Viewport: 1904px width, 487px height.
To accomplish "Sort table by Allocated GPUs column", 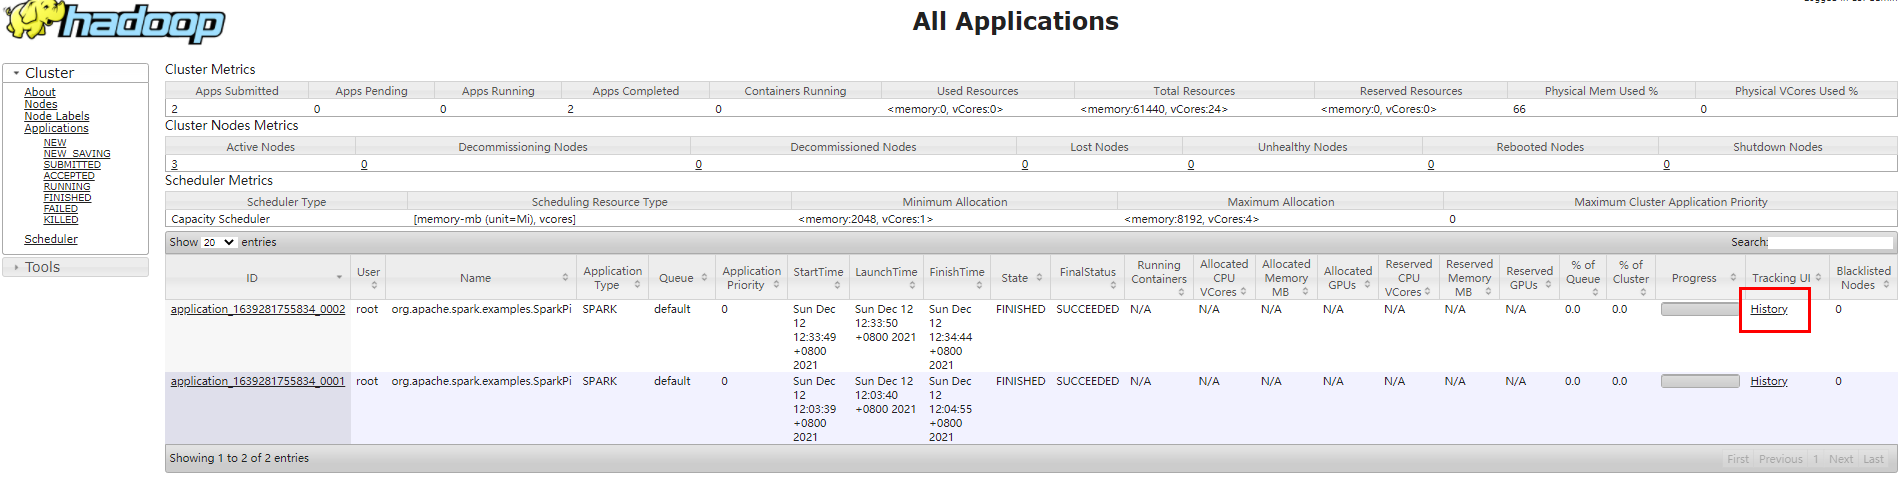I will [1347, 278].
